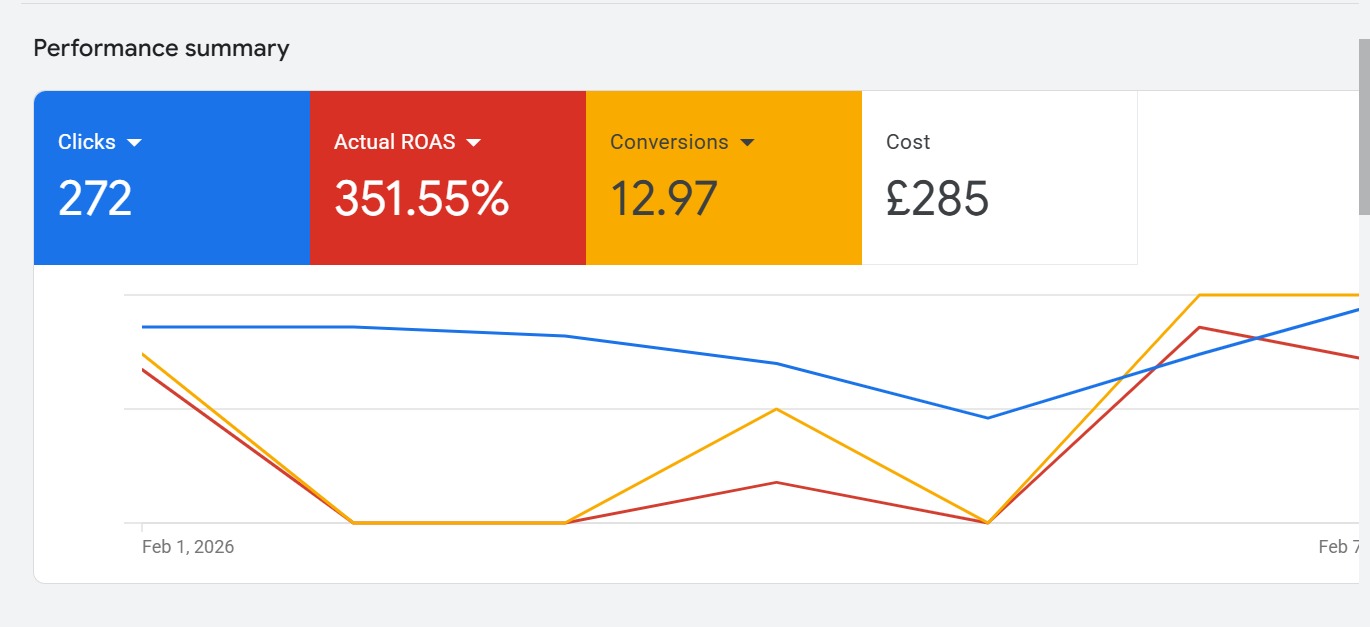
Task: Open the Clicks metric dropdown arrow
Action: pos(135,143)
